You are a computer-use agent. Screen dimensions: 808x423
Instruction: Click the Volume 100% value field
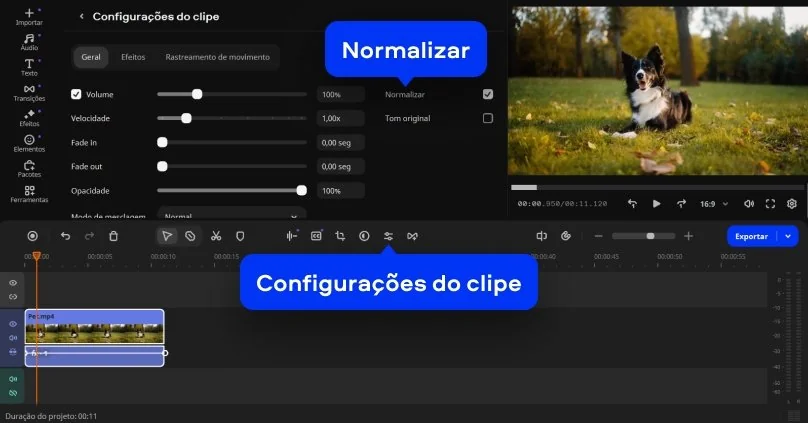341,94
